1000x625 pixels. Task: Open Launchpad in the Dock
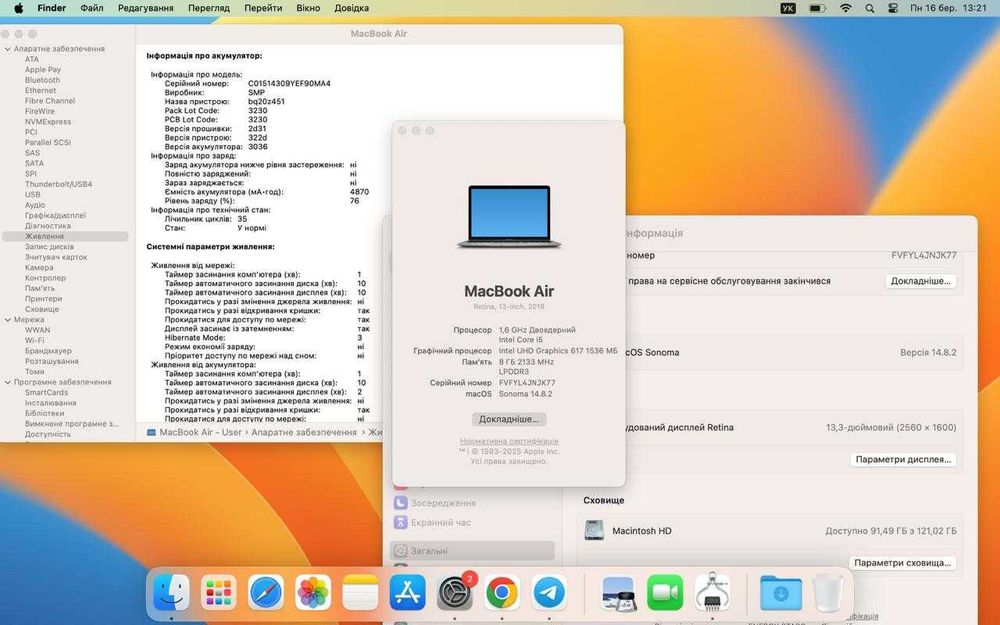218,592
